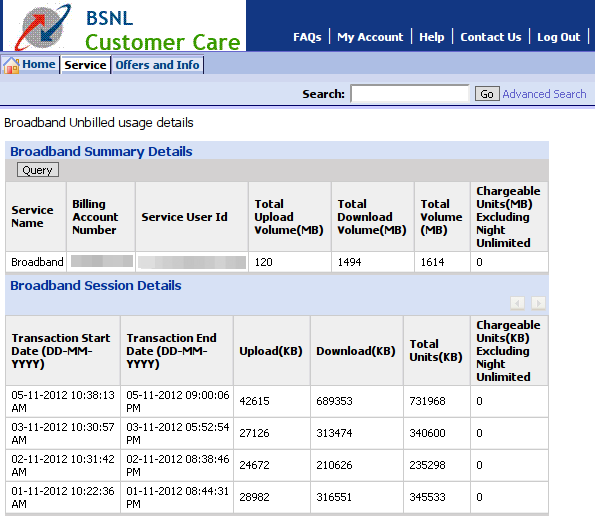Click the Go search button
The width and height of the screenshot is (595, 519).
[487, 94]
